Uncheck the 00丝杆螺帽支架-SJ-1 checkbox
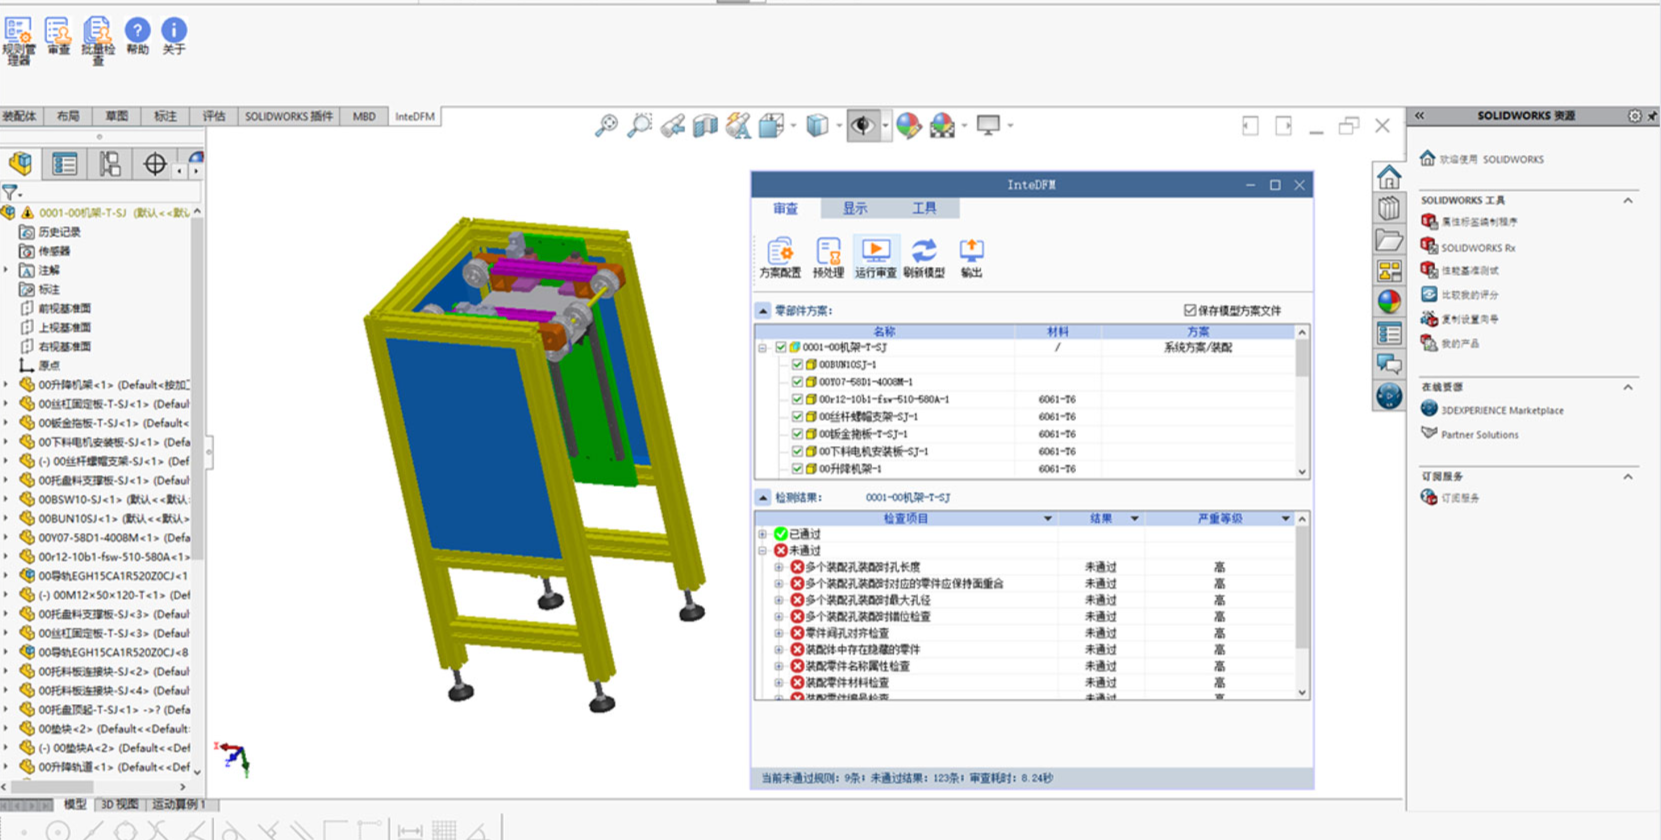Image resolution: width=1661 pixels, height=840 pixels. (797, 416)
